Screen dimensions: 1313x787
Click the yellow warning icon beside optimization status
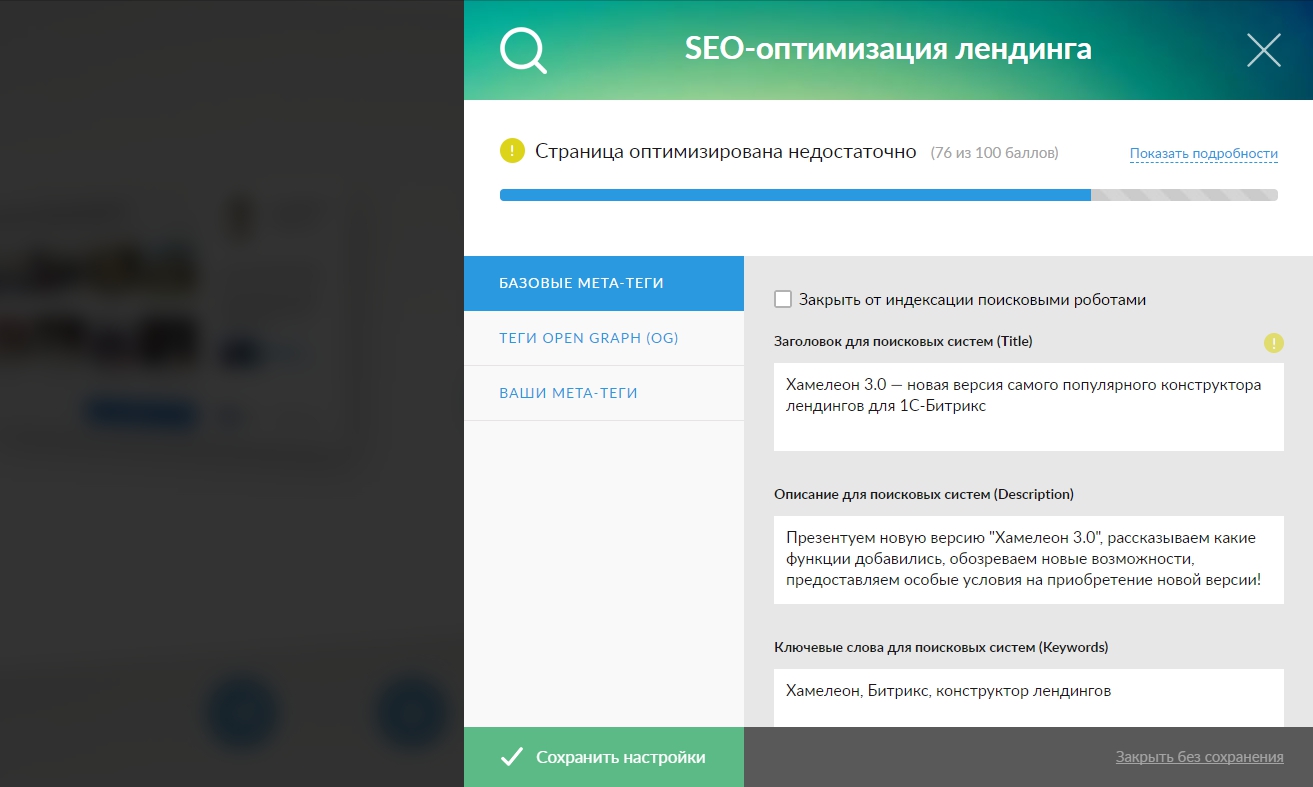[x=512, y=152]
